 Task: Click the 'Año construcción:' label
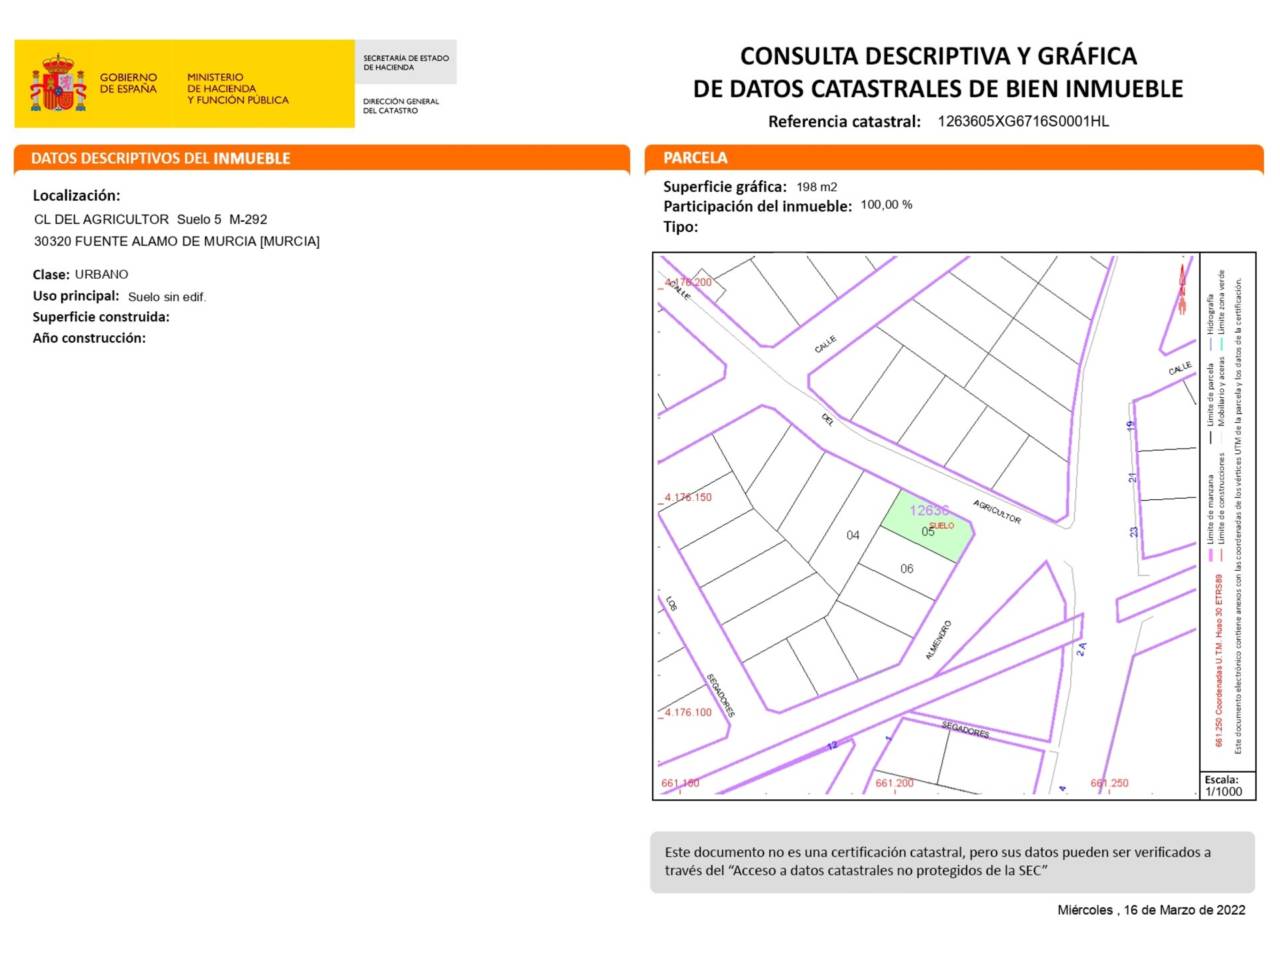[89, 338]
